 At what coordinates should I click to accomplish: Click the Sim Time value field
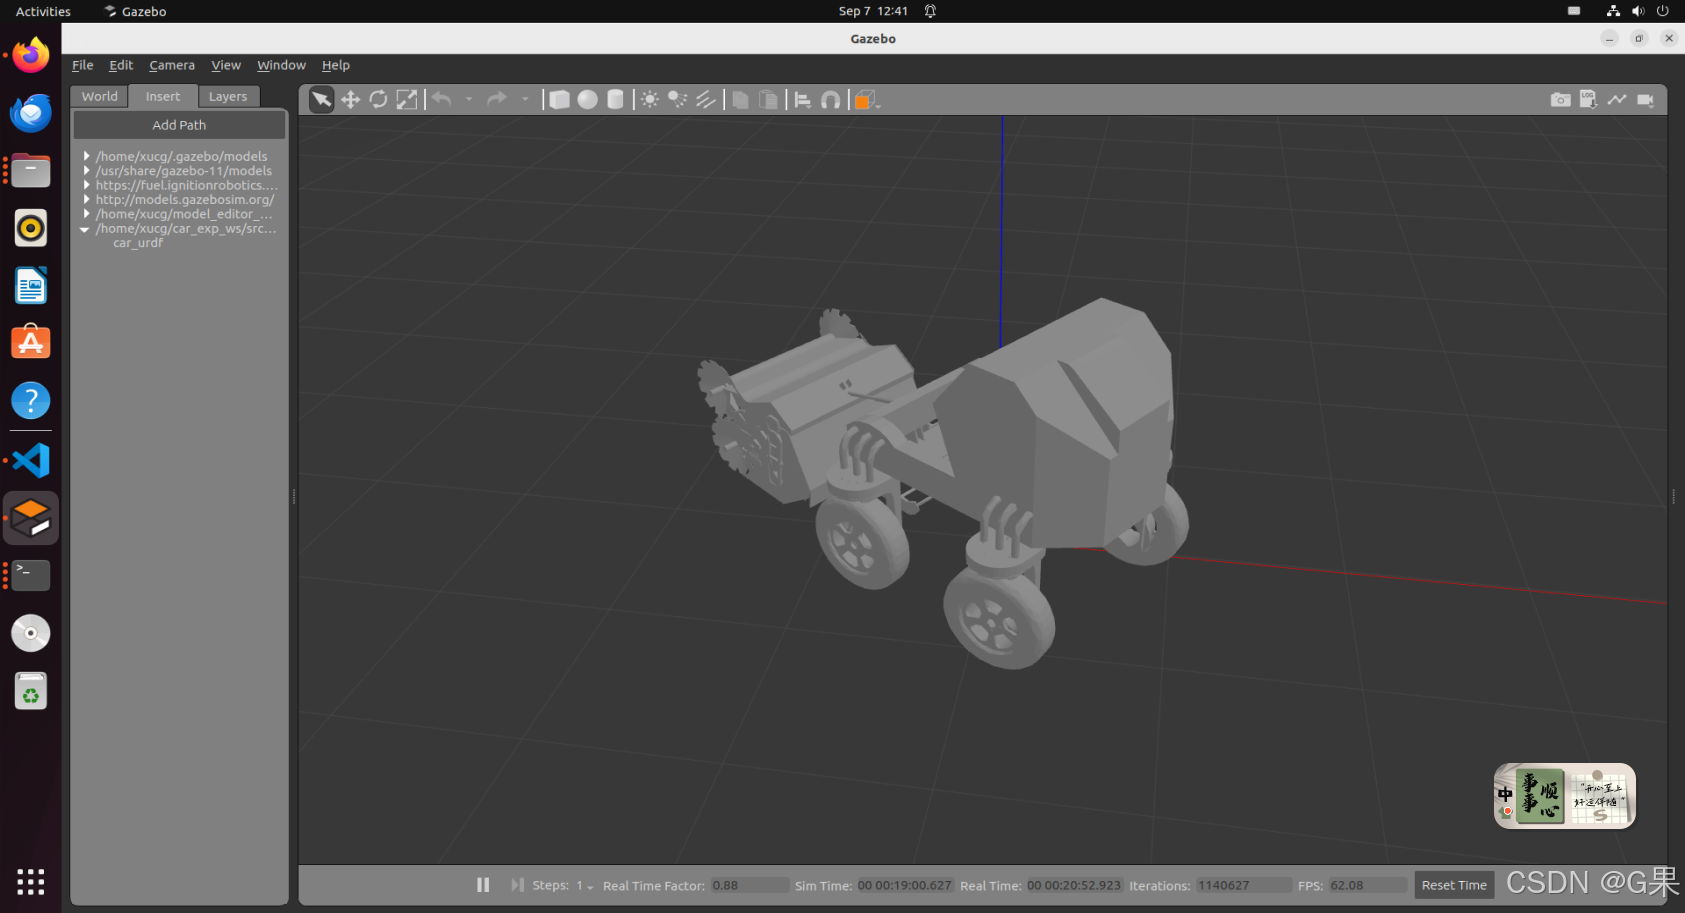click(905, 885)
